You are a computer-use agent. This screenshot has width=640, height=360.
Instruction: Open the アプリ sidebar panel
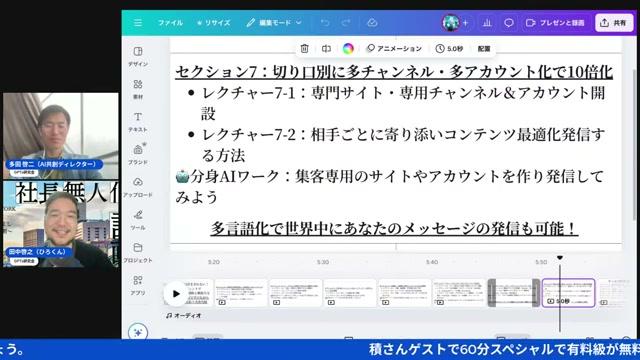[138, 285]
